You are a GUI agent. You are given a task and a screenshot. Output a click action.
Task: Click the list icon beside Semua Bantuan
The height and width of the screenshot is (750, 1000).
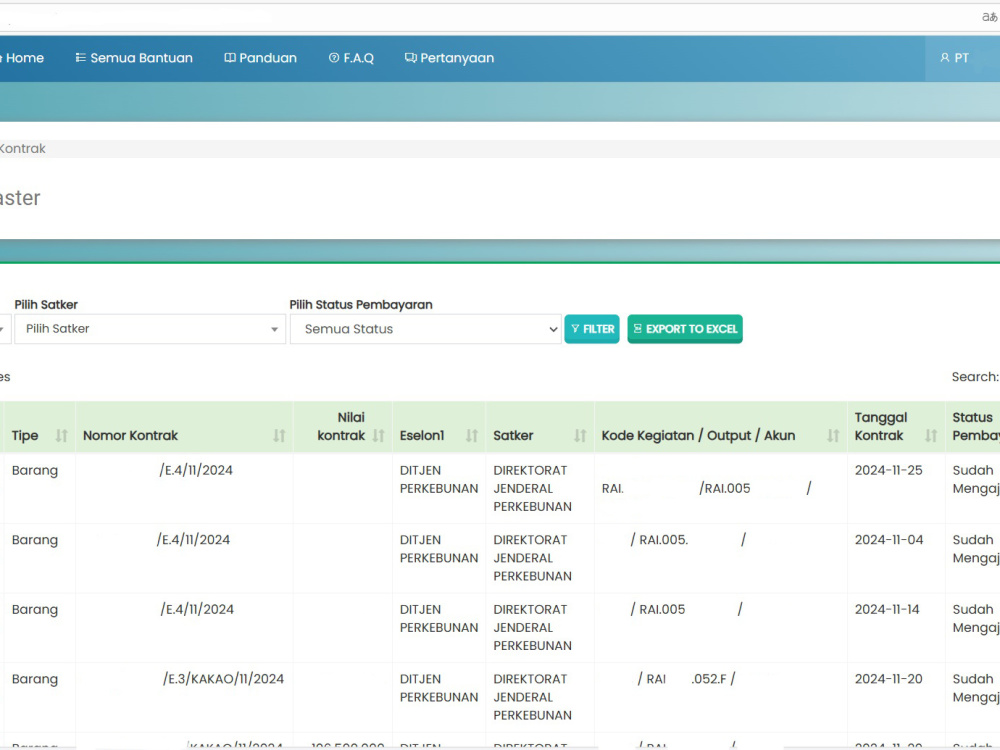80,58
